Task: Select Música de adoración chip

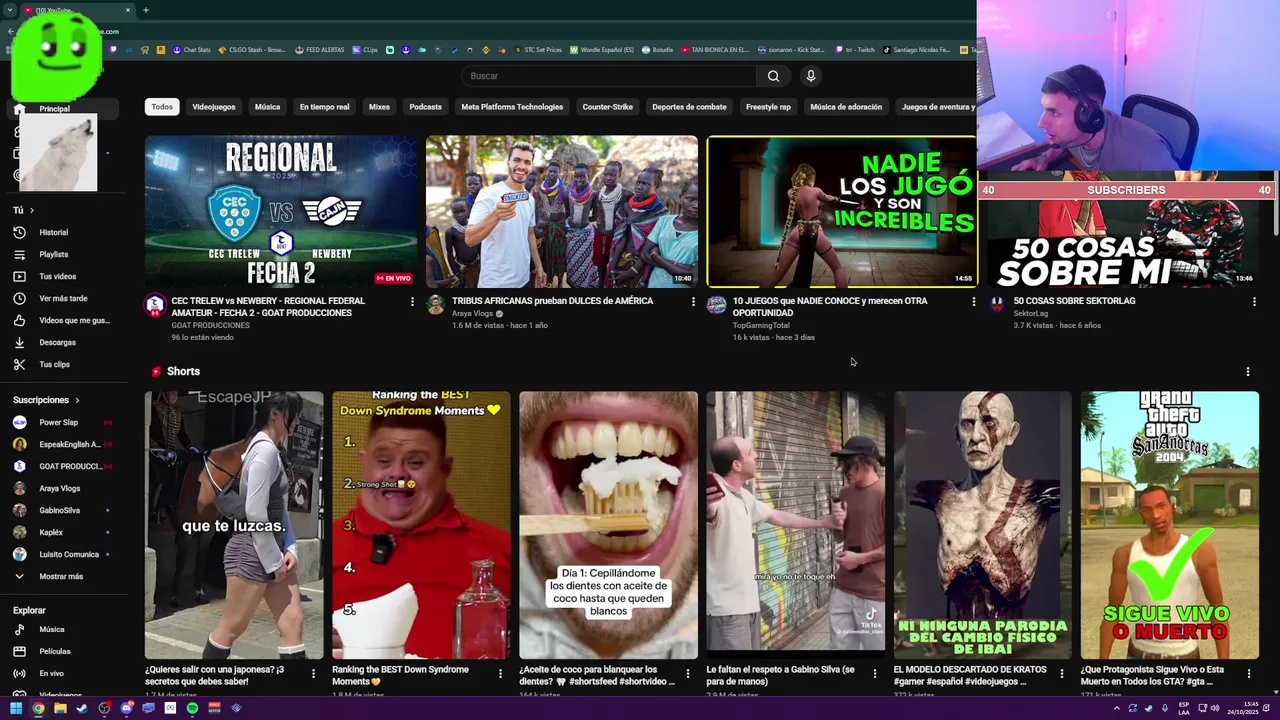Action: [x=846, y=107]
